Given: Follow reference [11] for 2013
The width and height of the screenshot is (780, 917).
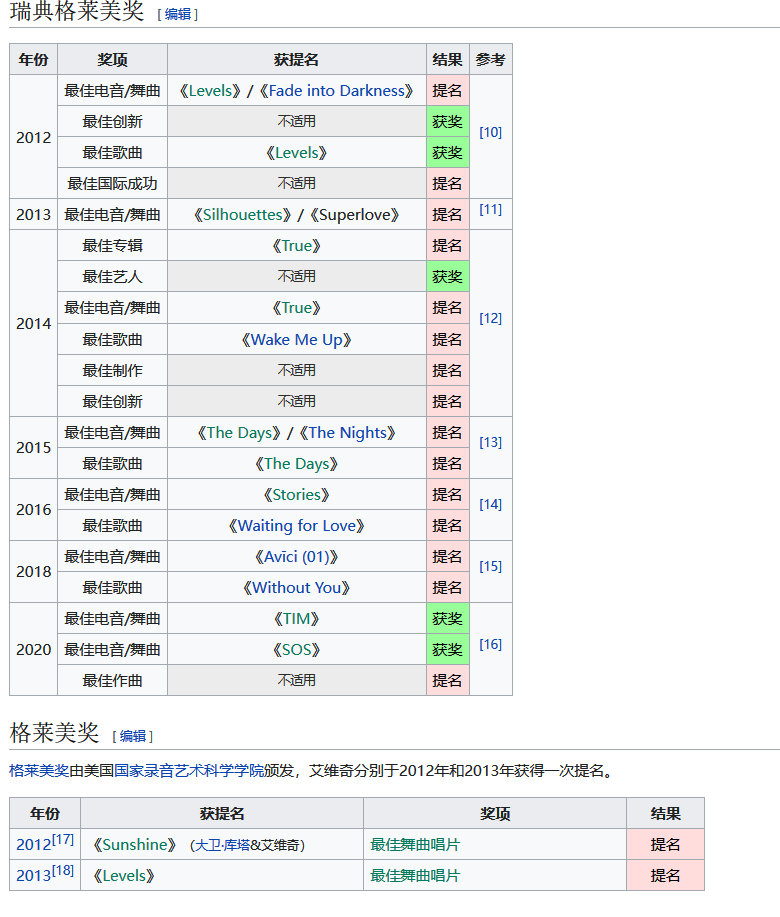Looking at the screenshot, I should pyautogui.click(x=491, y=209).
